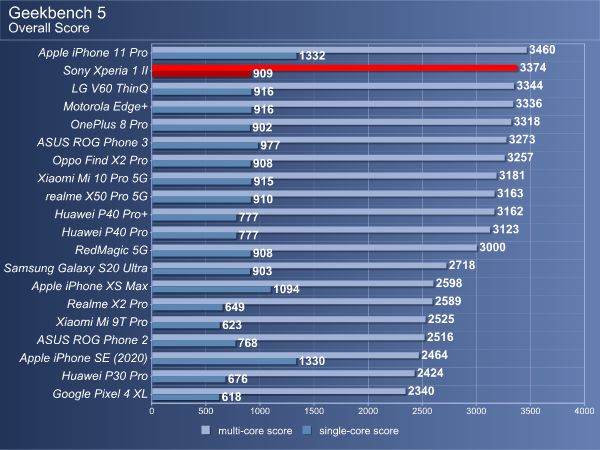Click the 3344 score value

pos(530,86)
